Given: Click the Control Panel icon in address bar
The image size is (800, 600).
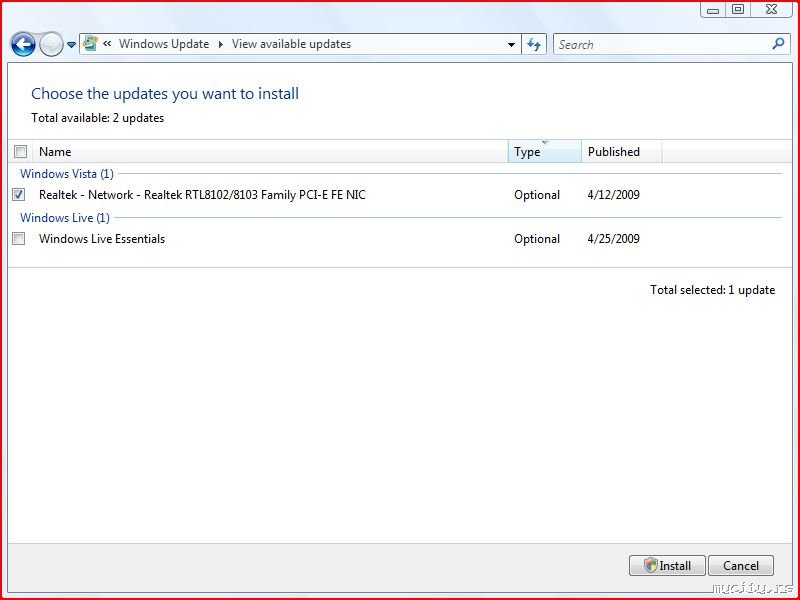Looking at the screenshot, I should tap(90, 44).
